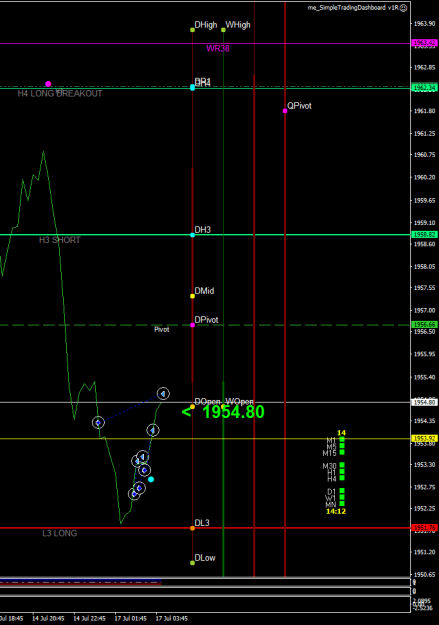Click the L3 LONG level label
Screen dimensions: 439x625
tap(60, 533)
